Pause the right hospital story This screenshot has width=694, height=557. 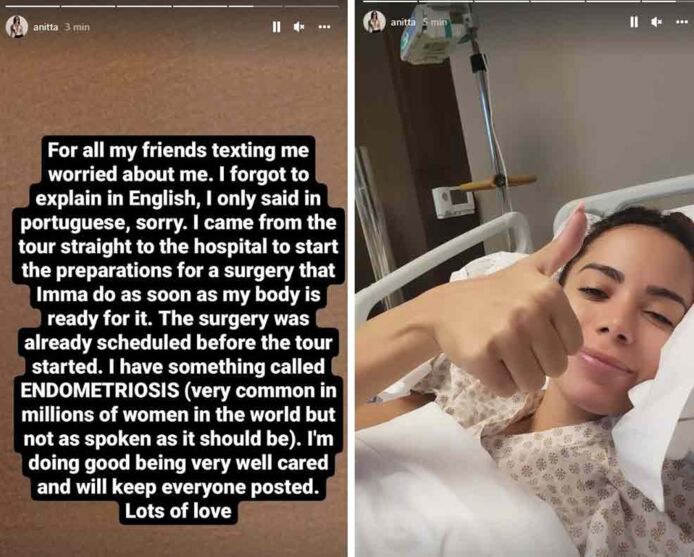[x=634, y=22]
